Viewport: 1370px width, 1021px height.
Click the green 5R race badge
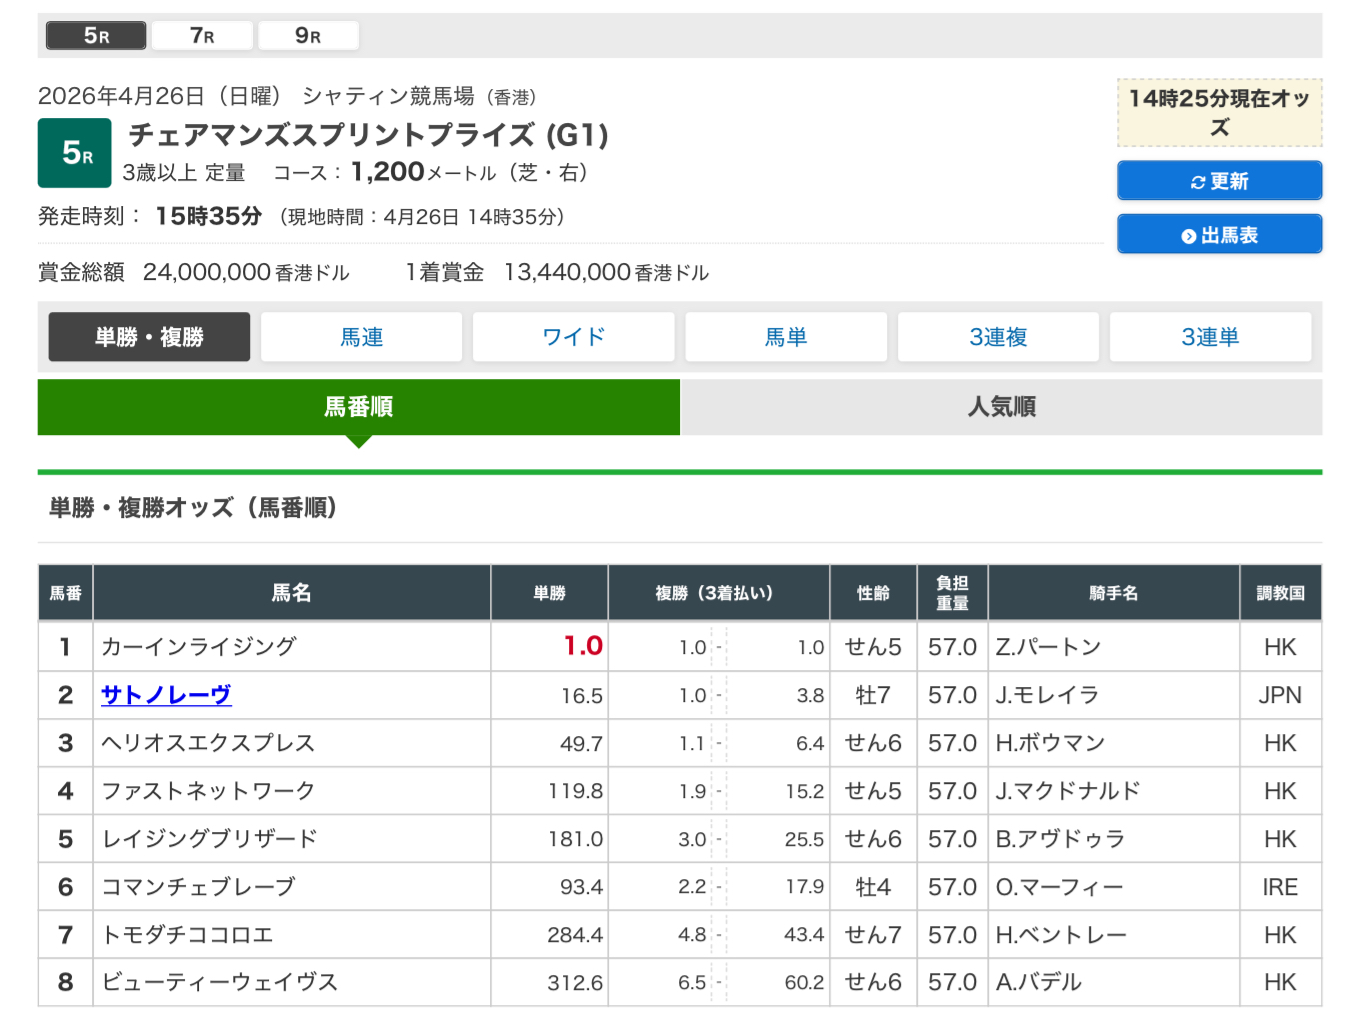coord(75,153)
